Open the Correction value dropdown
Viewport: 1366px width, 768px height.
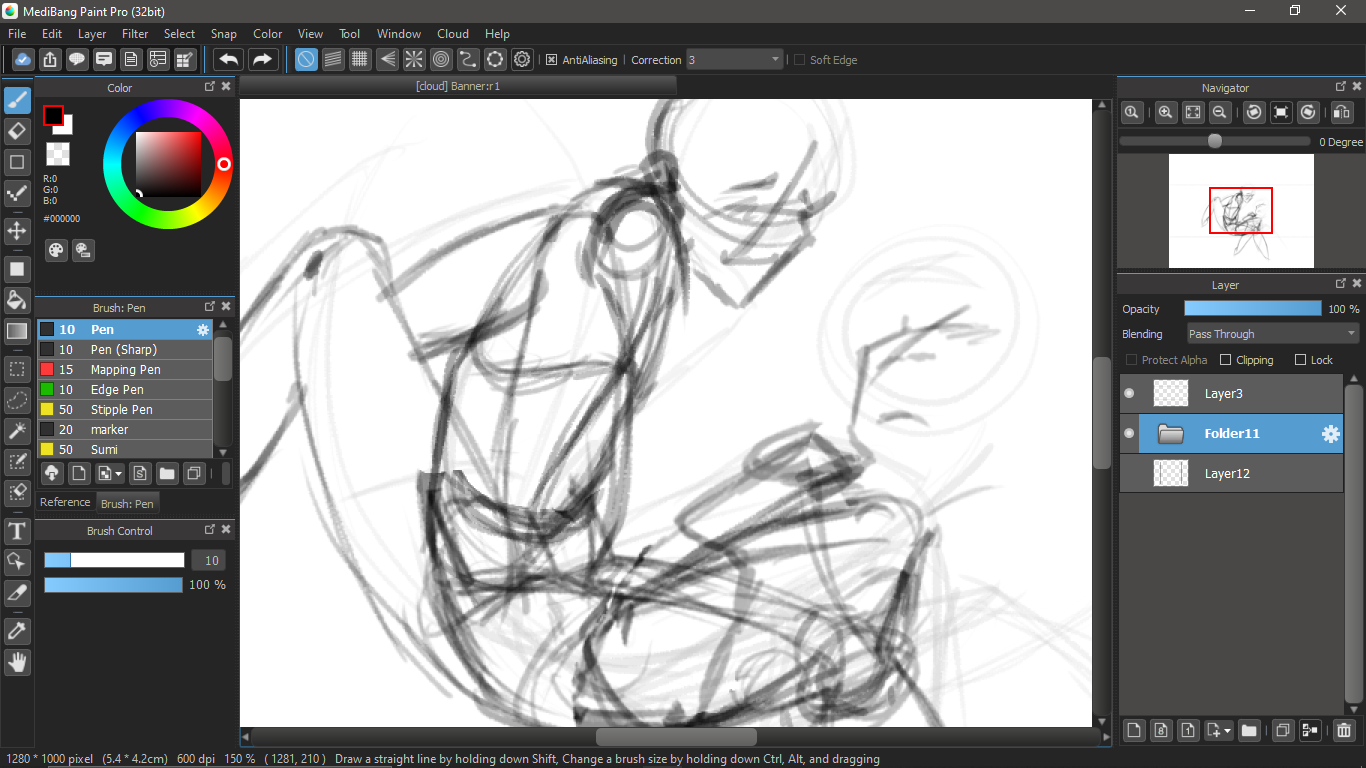pos(775,60)
